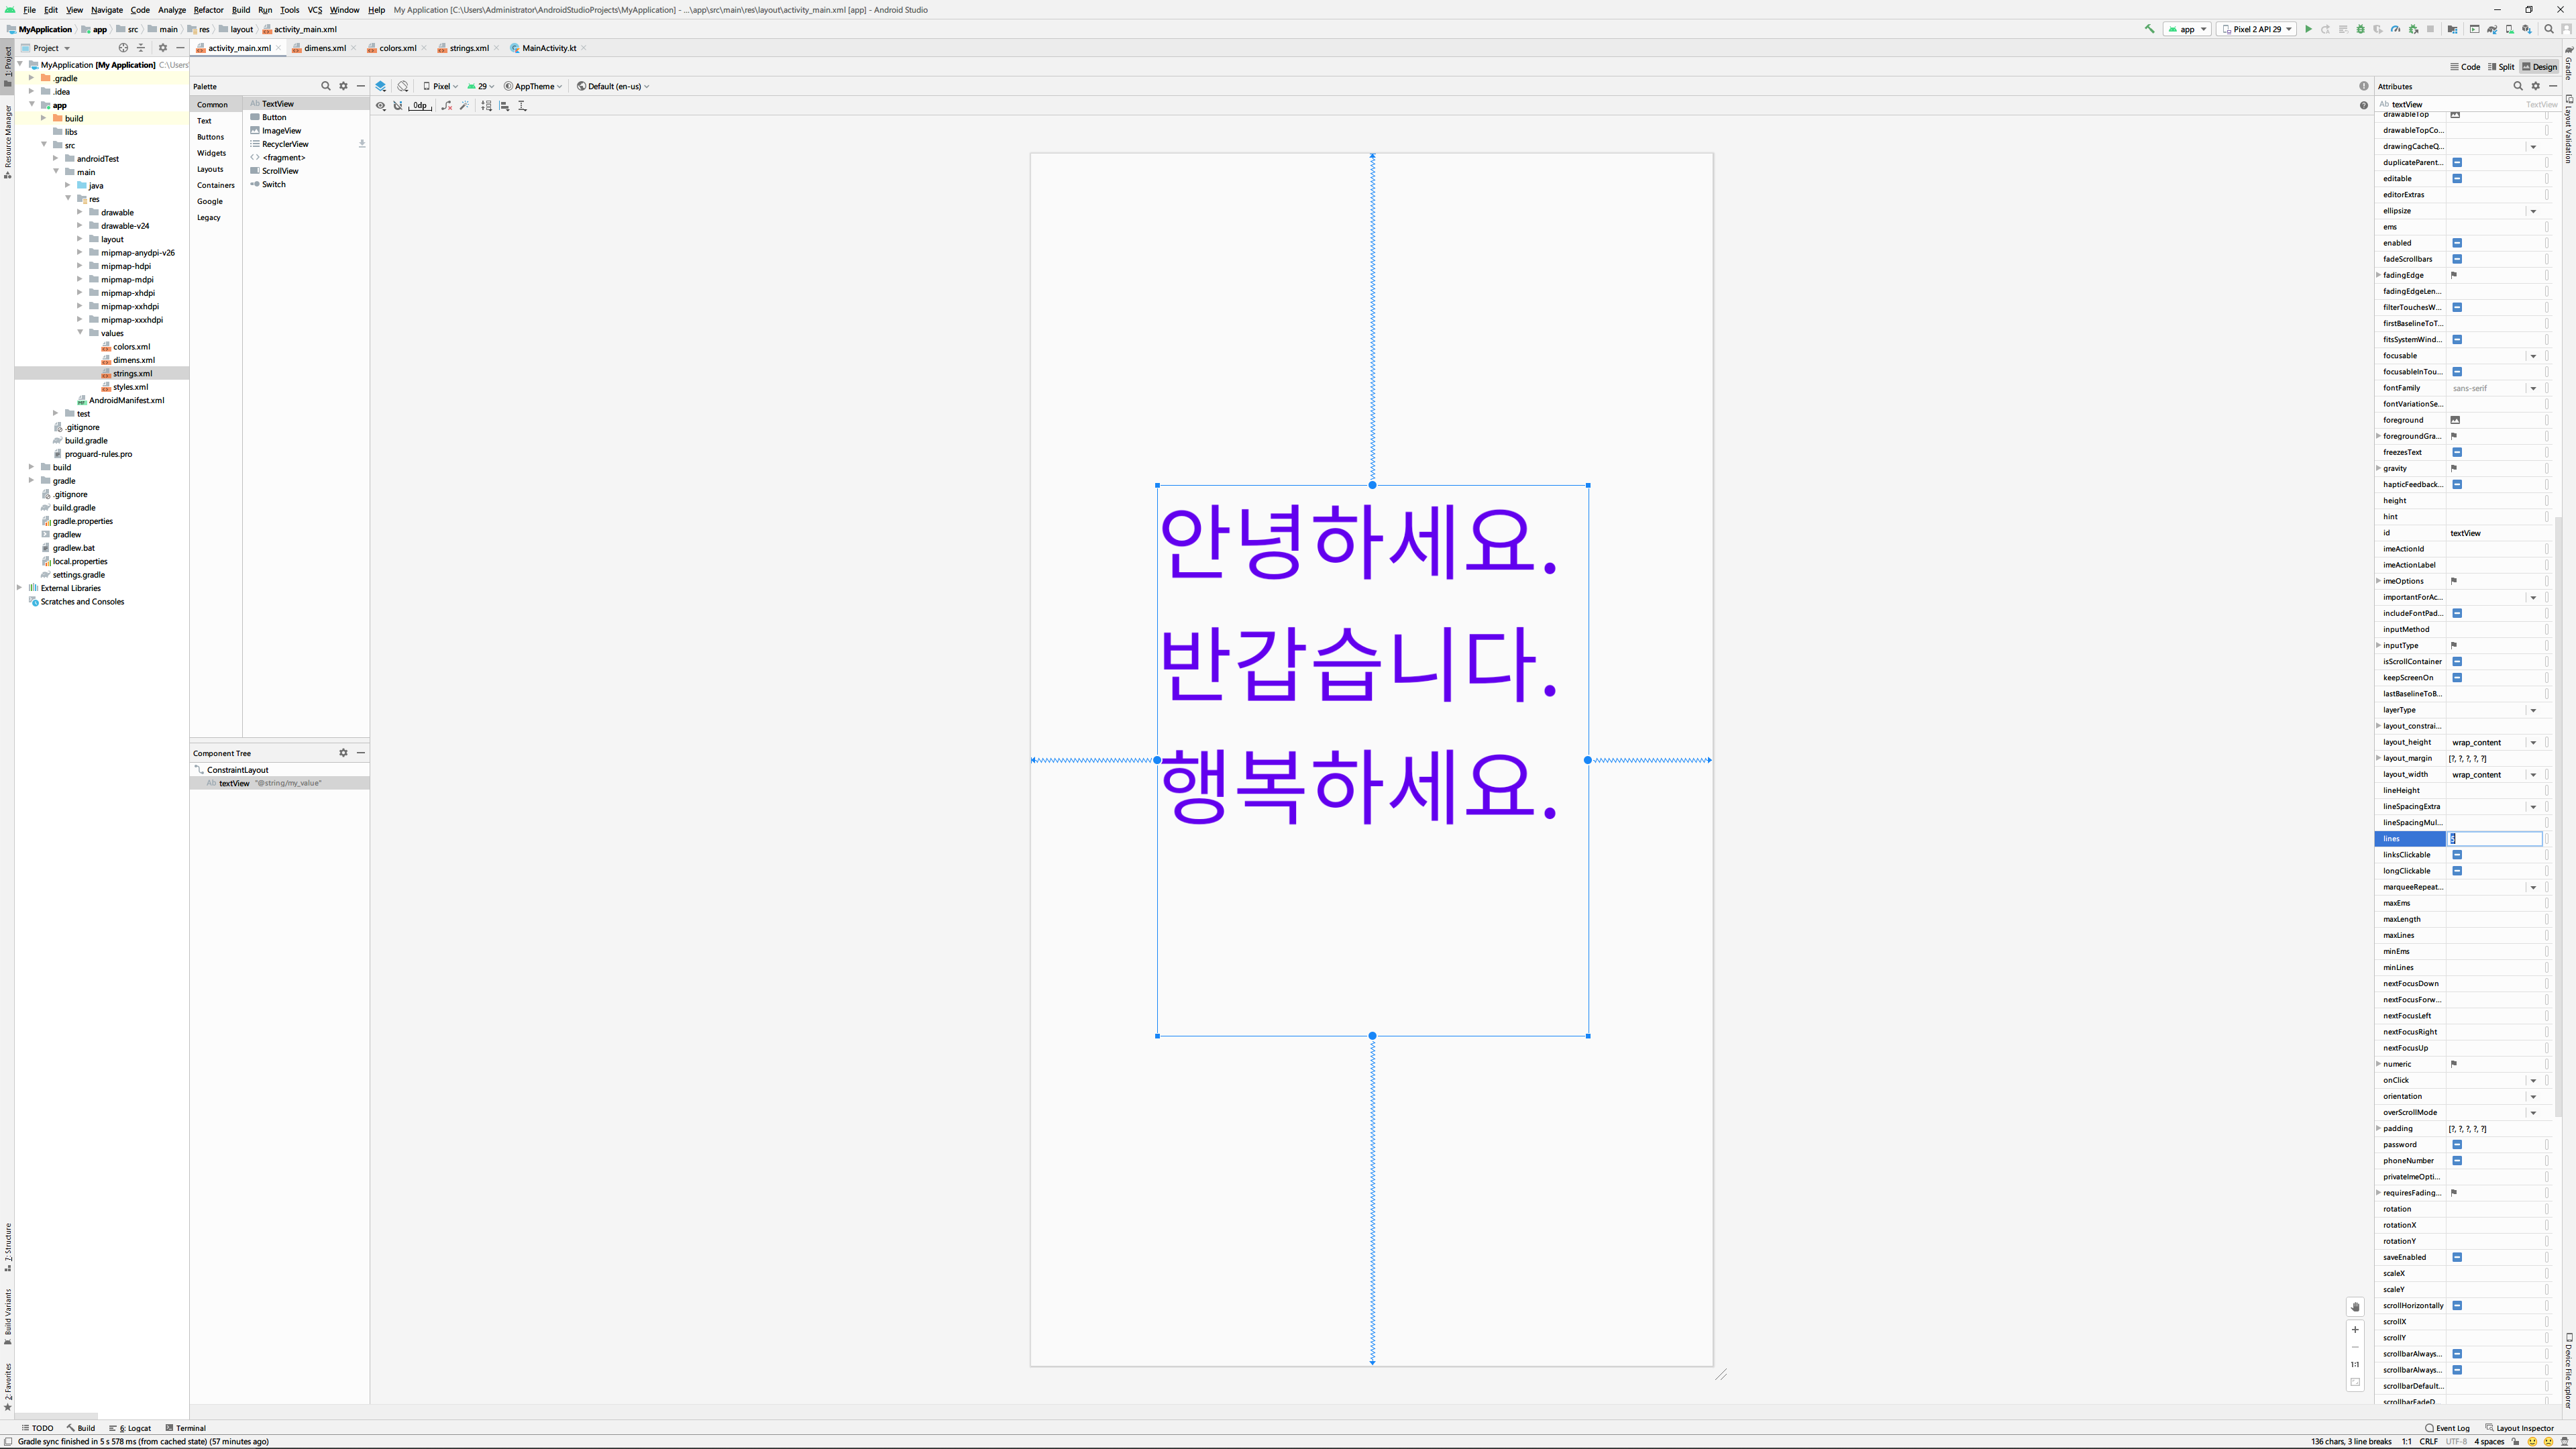The image size is (2576, 1449).
Task: Collapse the values folder in project tree
Action: pyautogui.click(x=80, y=333)
